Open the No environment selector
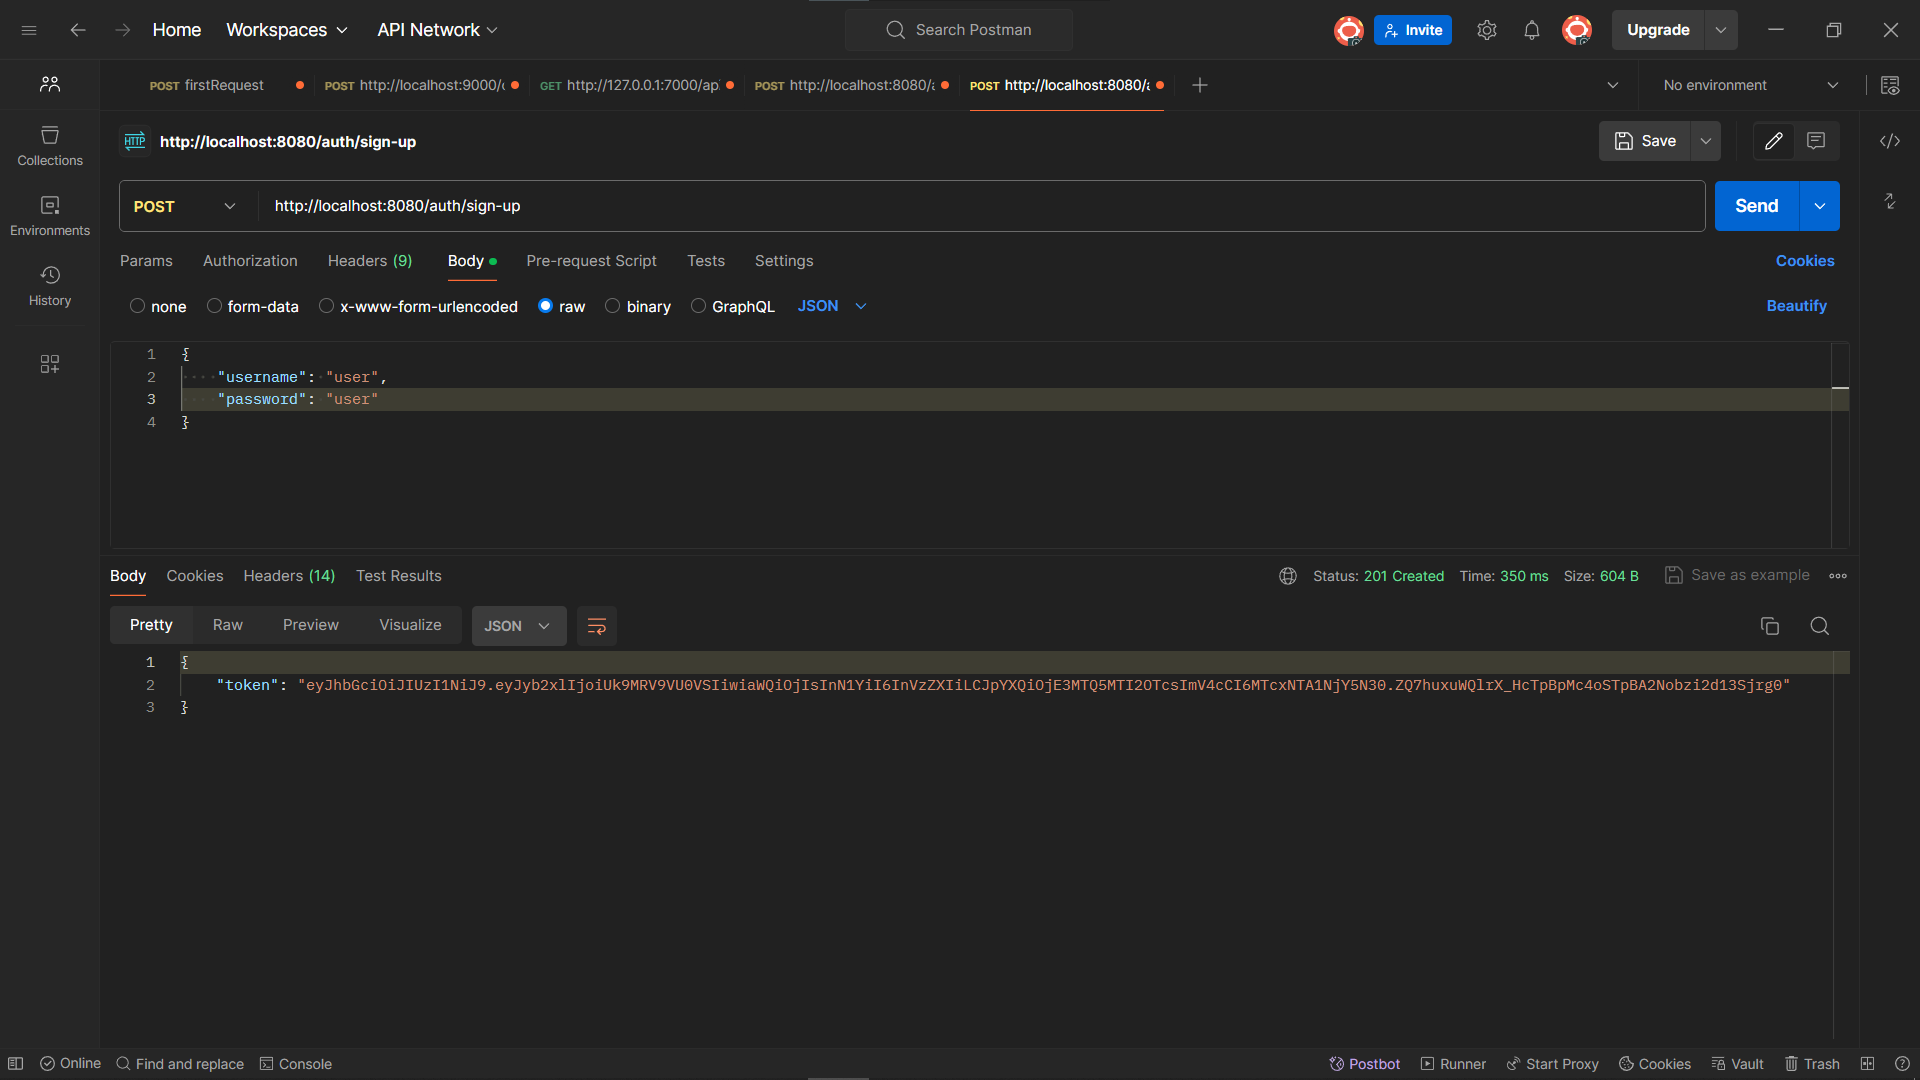 tap(1751, 85)
